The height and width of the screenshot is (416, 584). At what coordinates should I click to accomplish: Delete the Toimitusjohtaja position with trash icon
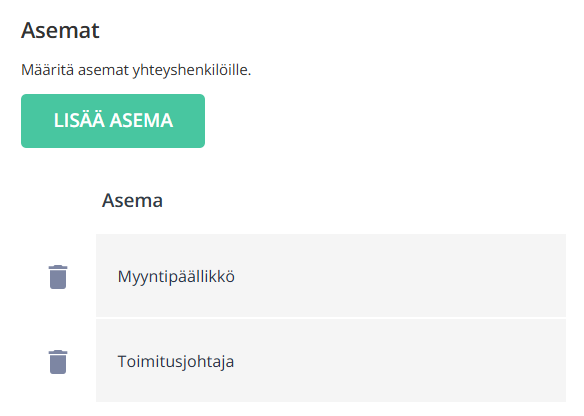click(x=58, y=362)
